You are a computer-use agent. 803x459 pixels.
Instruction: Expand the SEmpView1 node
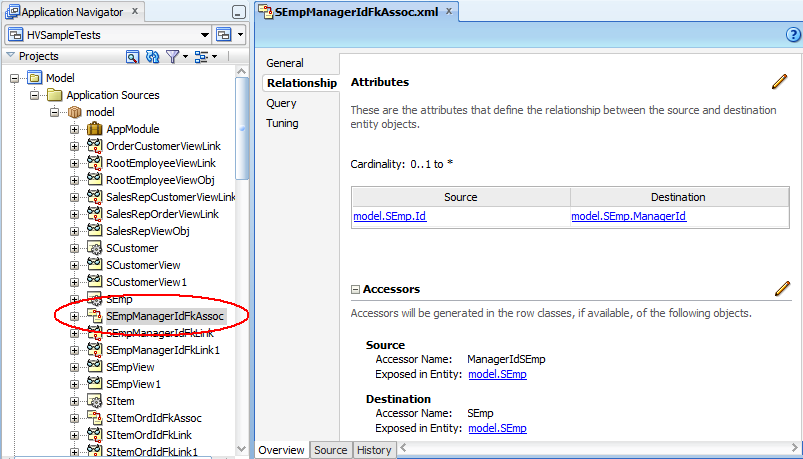[x=74, y=384]
